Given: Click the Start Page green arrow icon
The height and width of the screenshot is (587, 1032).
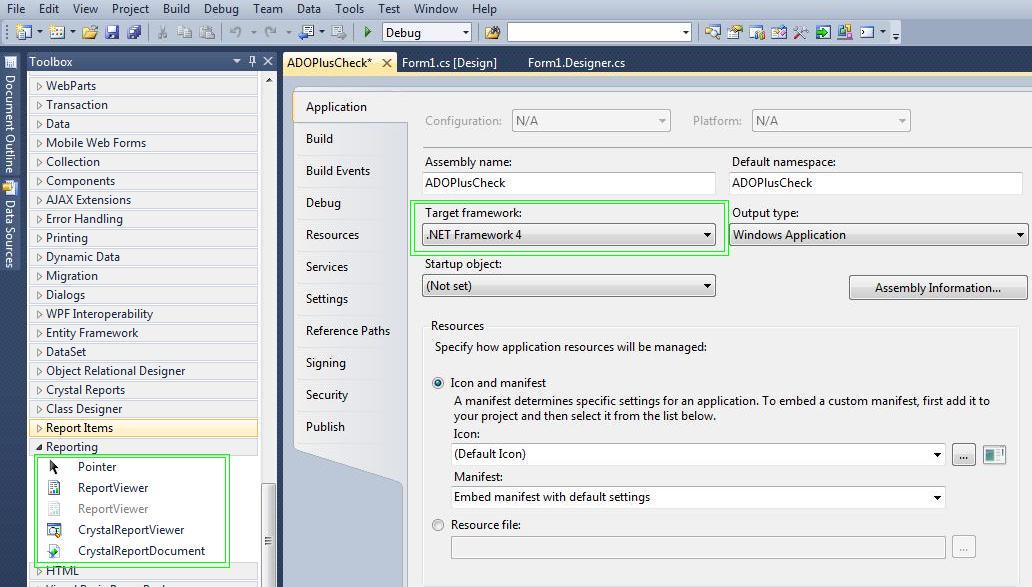Looking at the screenshot, I should click(x=823, y=32).
